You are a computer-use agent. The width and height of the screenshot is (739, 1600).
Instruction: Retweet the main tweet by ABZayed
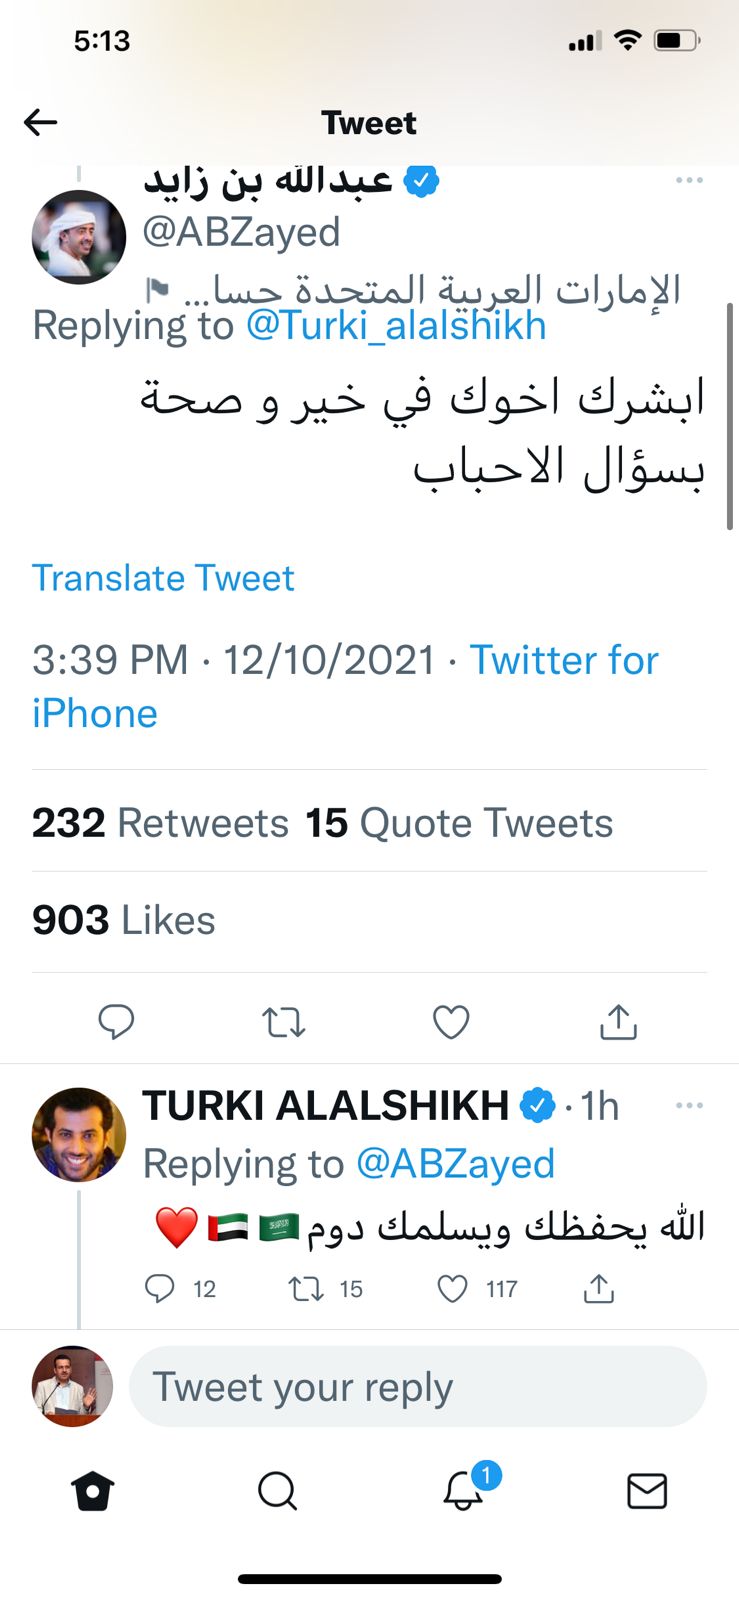tap(283, 1022)
